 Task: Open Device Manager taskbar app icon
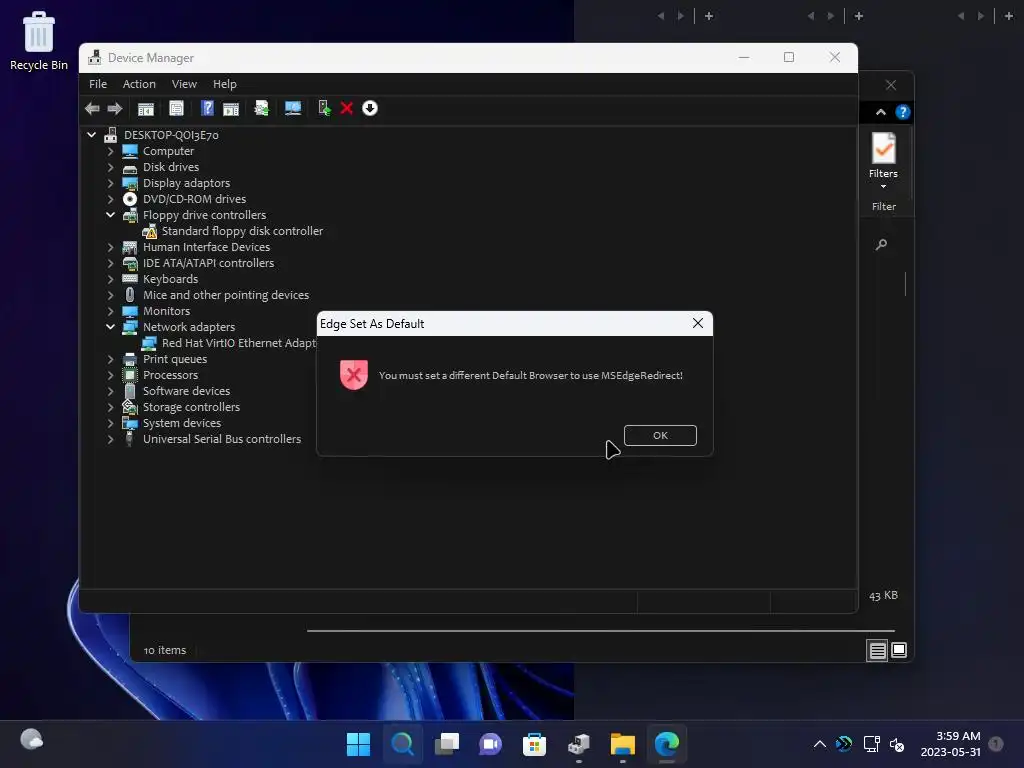[579, 744]
